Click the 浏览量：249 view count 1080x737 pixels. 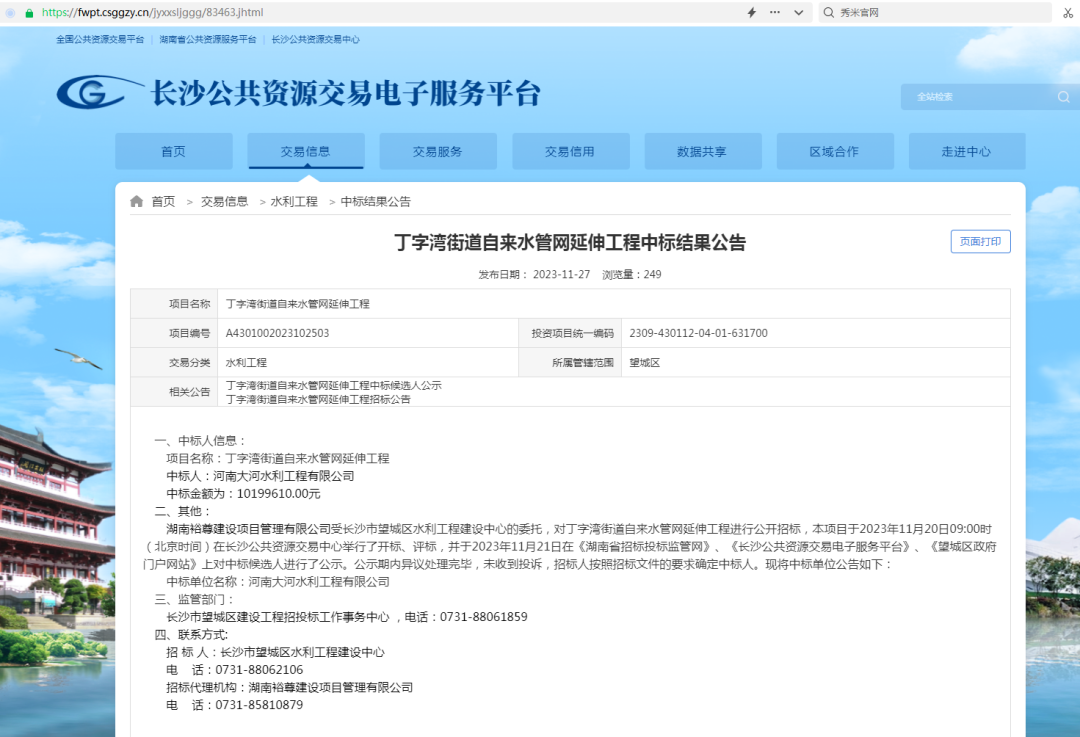(x=632, y=274)
